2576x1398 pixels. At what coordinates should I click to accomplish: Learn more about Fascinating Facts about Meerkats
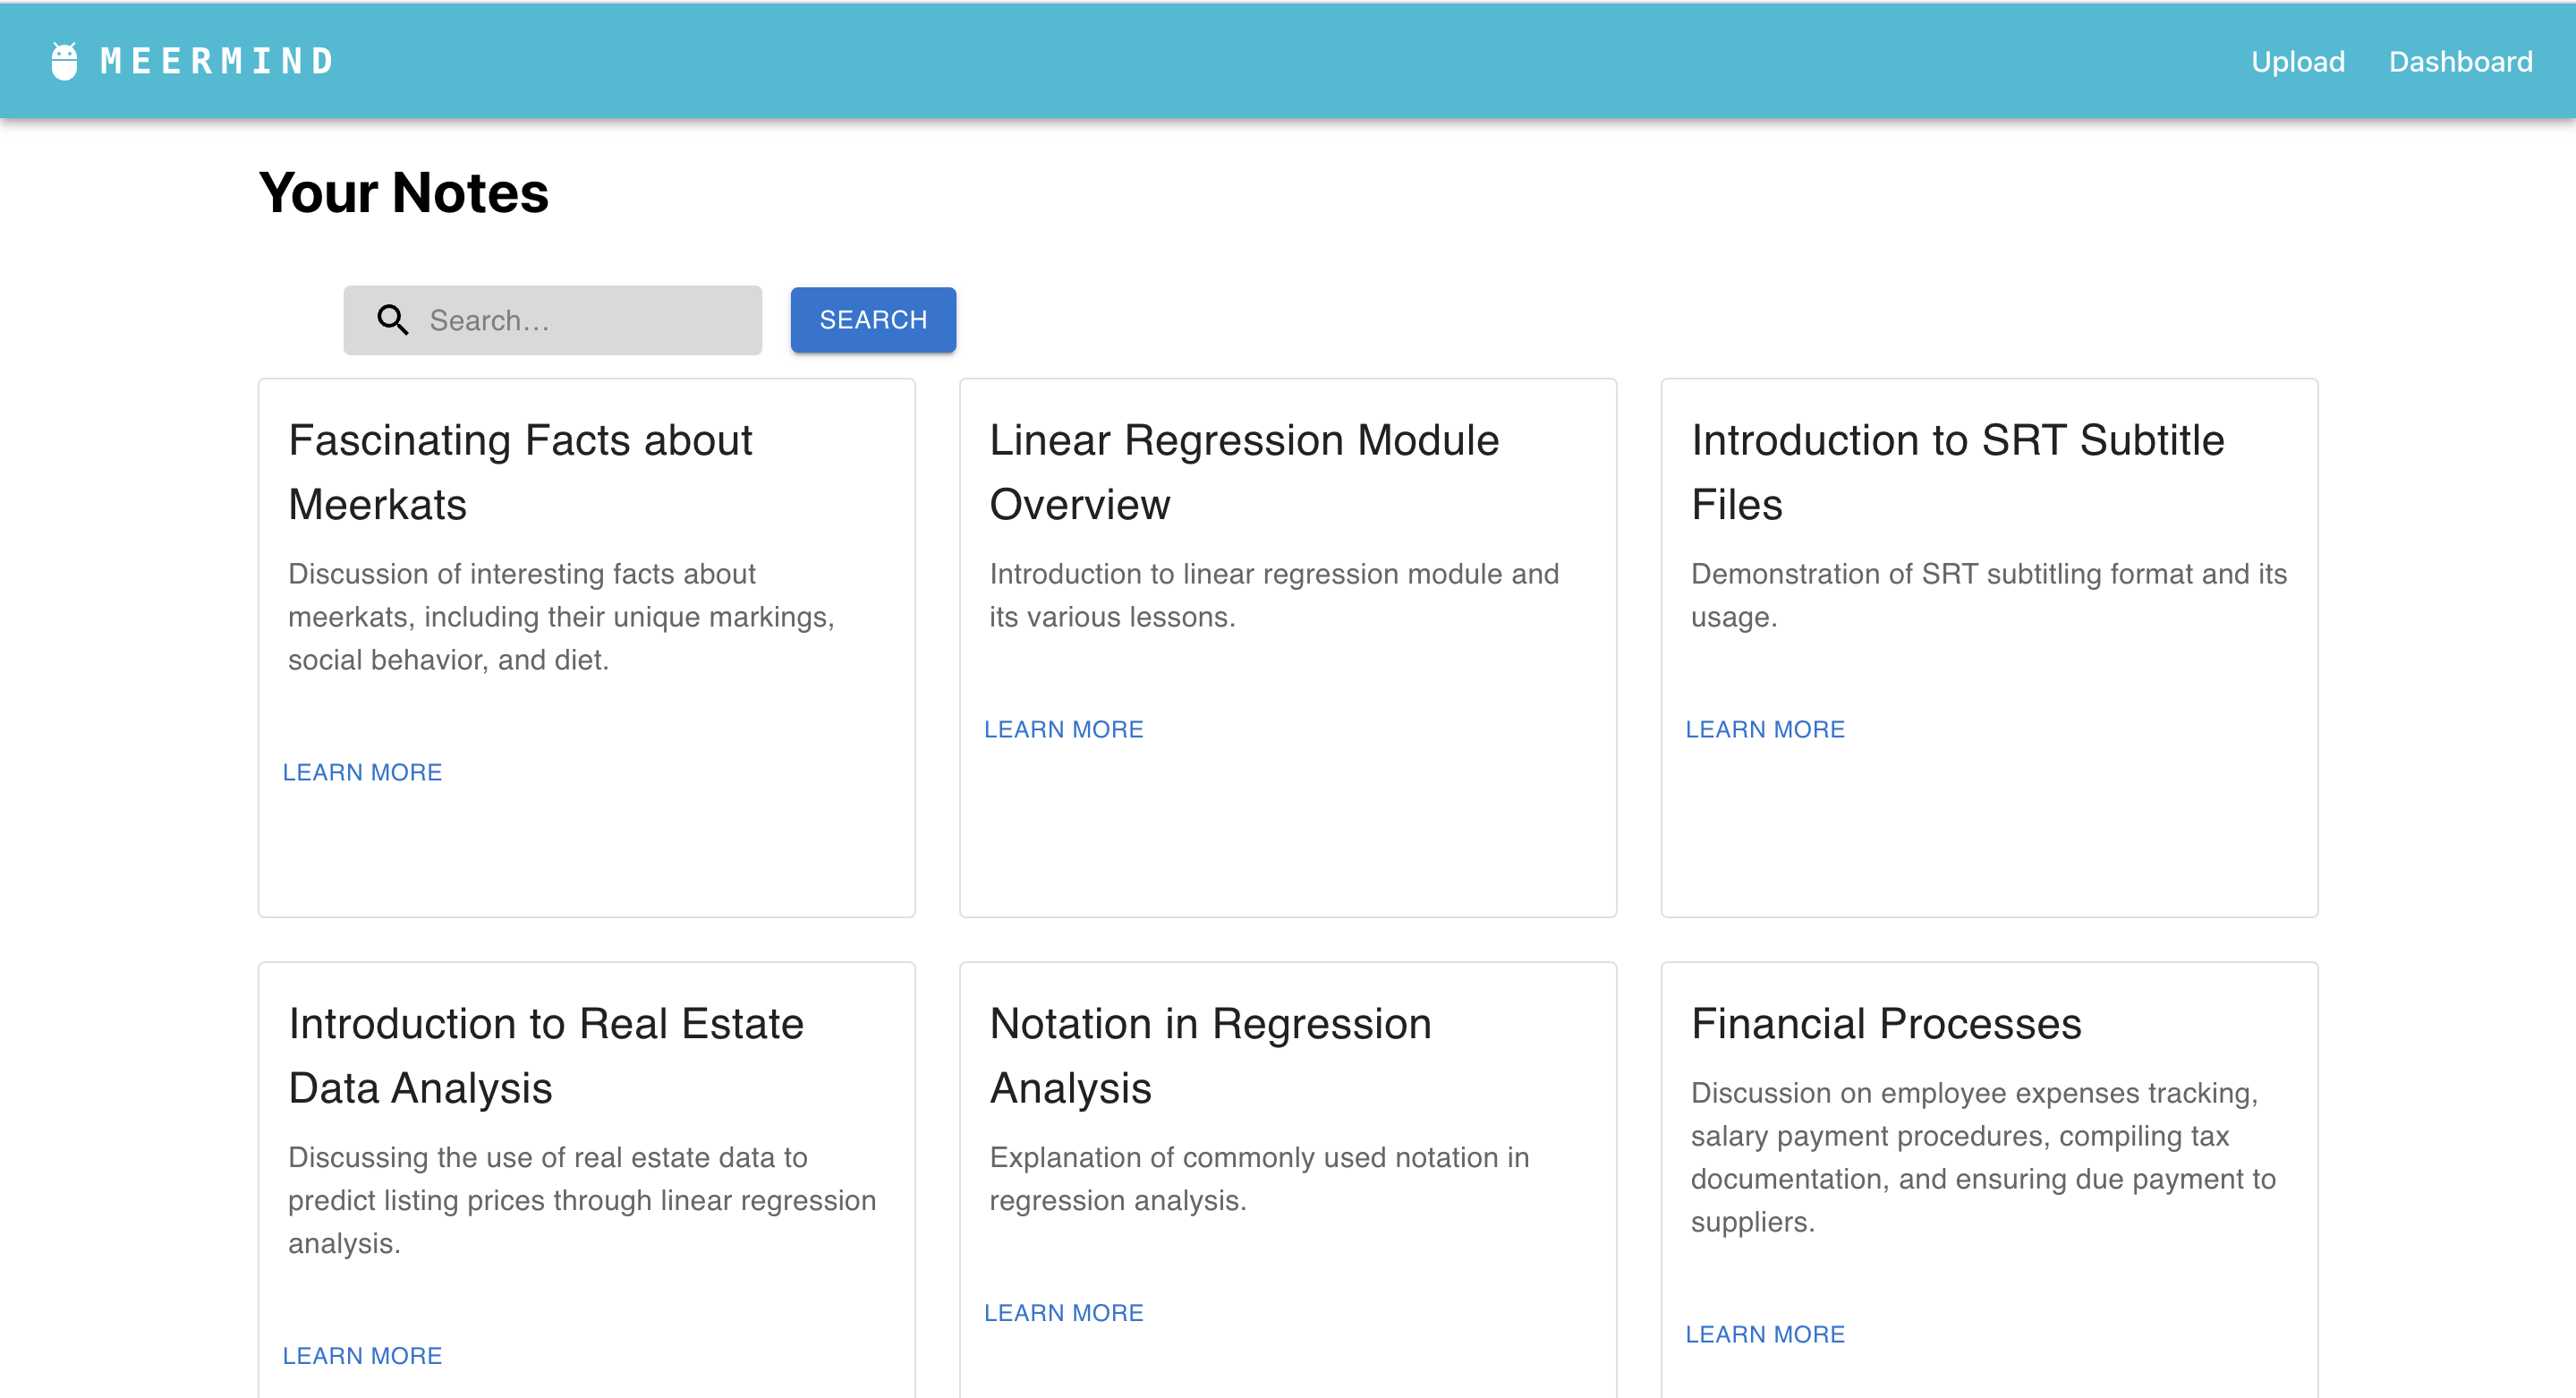362,772
